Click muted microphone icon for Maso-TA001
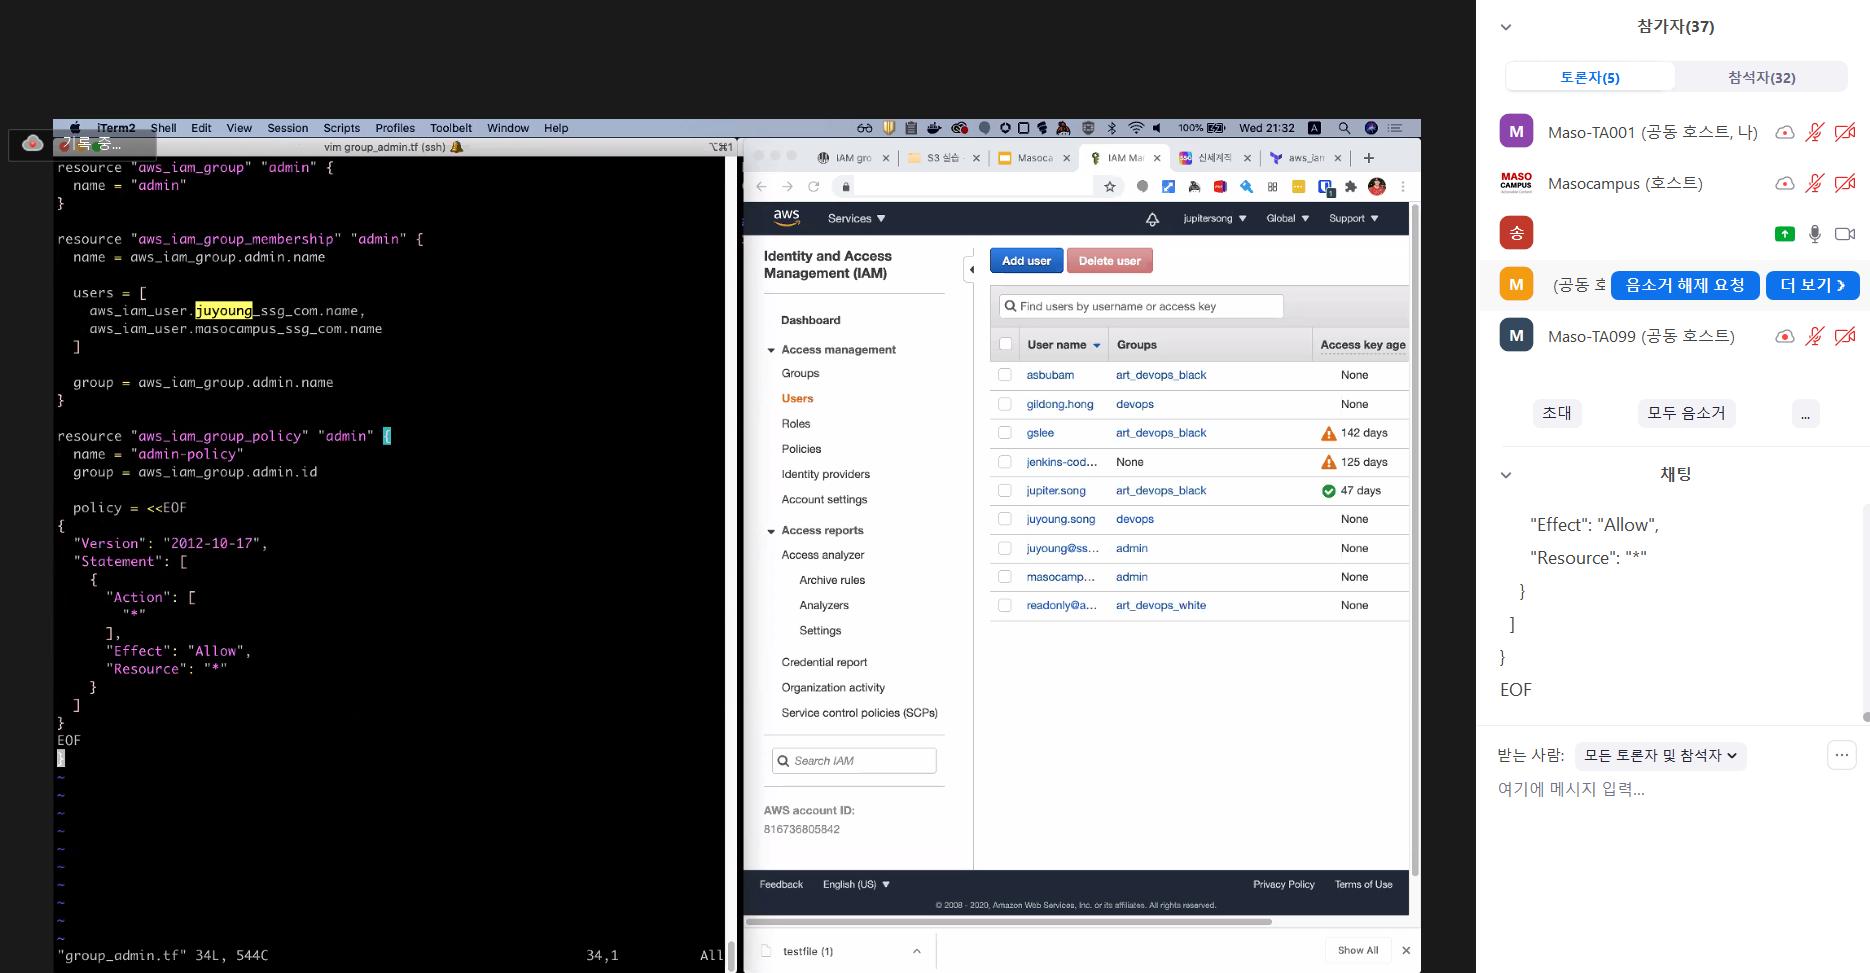Screen dimensions: 1870x973 pos(1815,132)
